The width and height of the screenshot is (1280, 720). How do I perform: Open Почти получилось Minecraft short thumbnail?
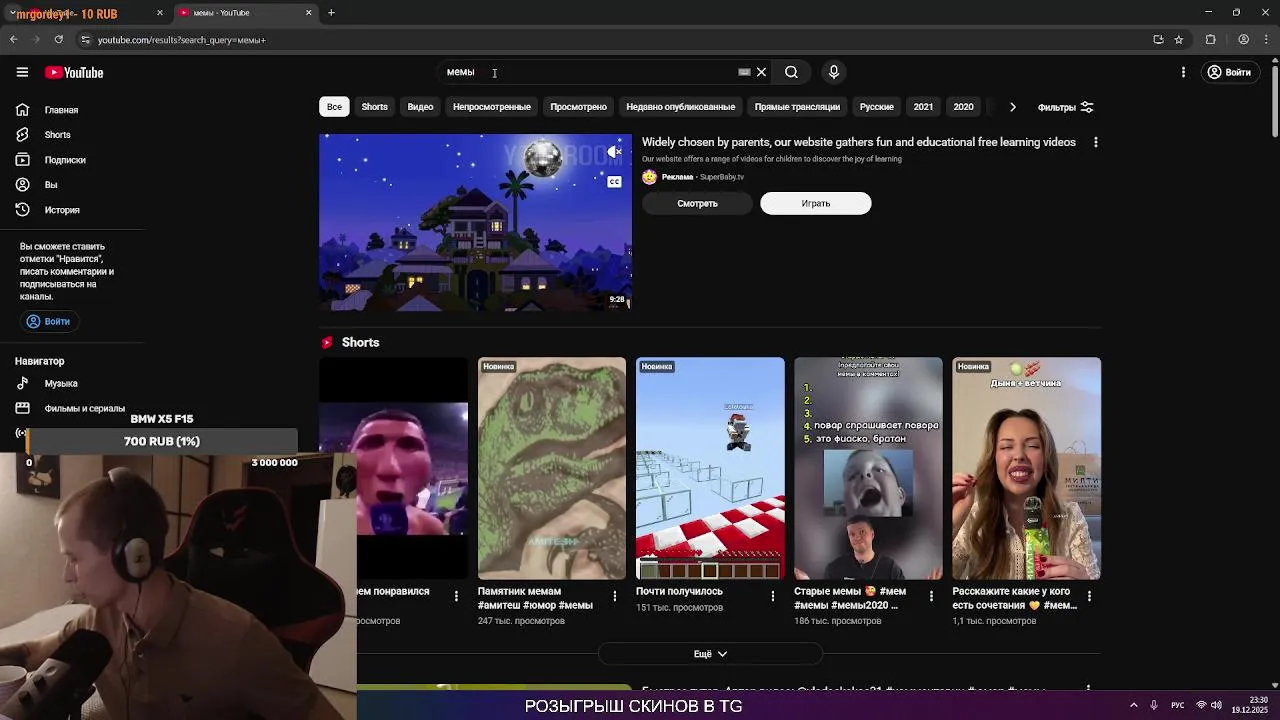click(710, 469)
